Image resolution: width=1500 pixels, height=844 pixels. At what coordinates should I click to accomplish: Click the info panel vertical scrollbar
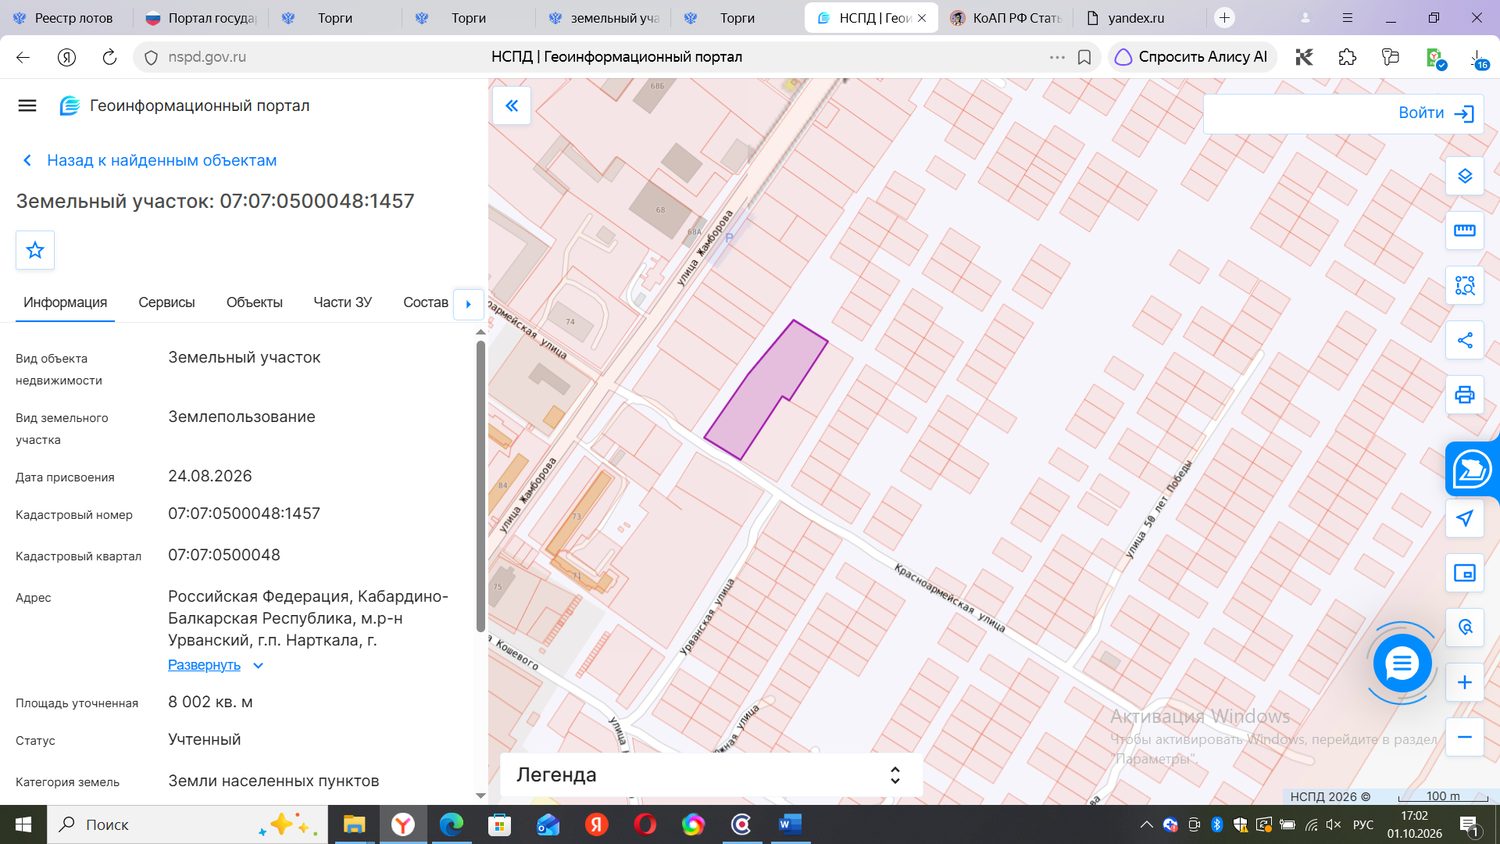[x=480, y=485]
